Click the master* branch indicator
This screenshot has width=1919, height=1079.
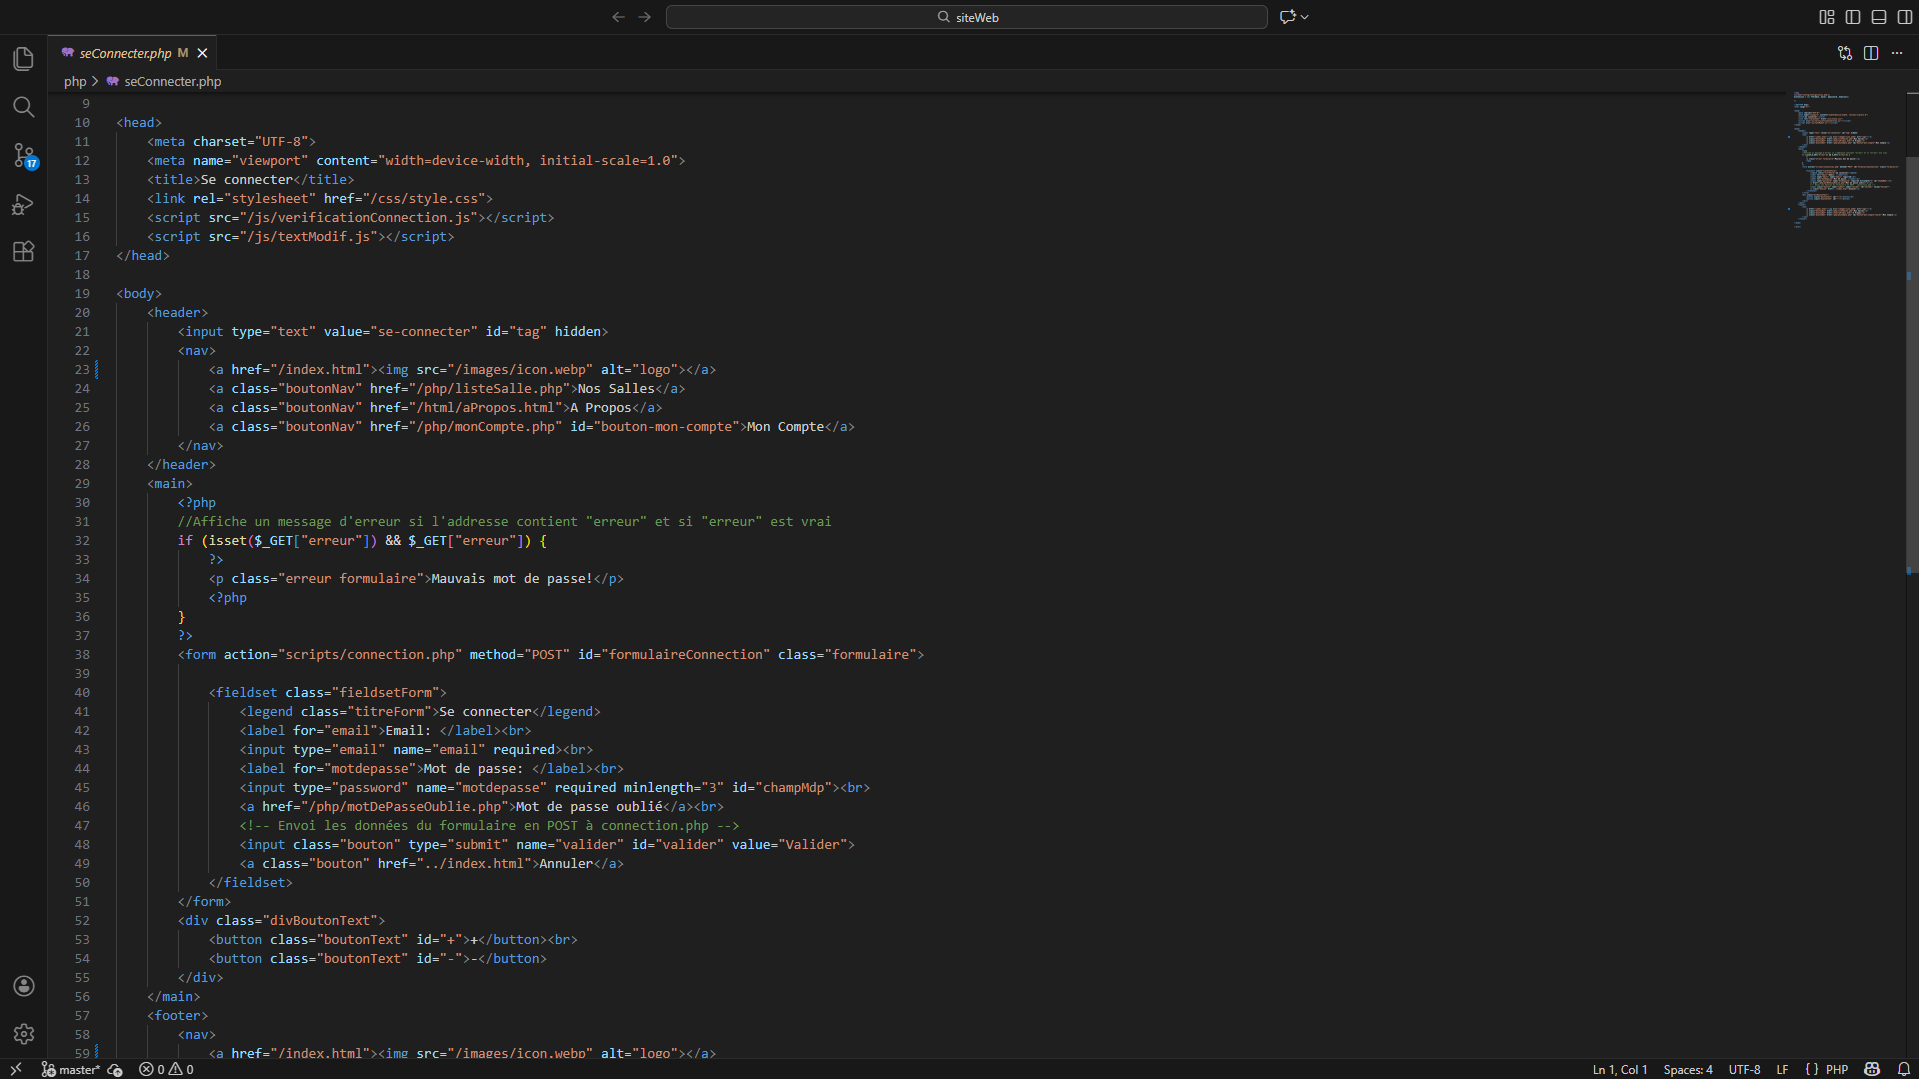[x=71, y=1069]
